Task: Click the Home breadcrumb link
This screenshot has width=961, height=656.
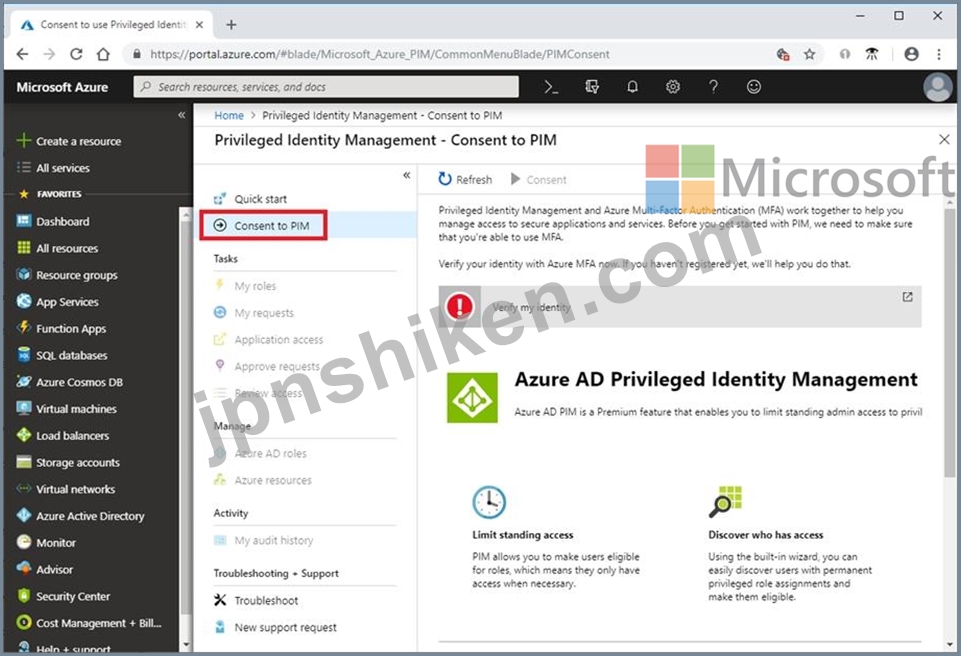Action: tap(229, 115)
